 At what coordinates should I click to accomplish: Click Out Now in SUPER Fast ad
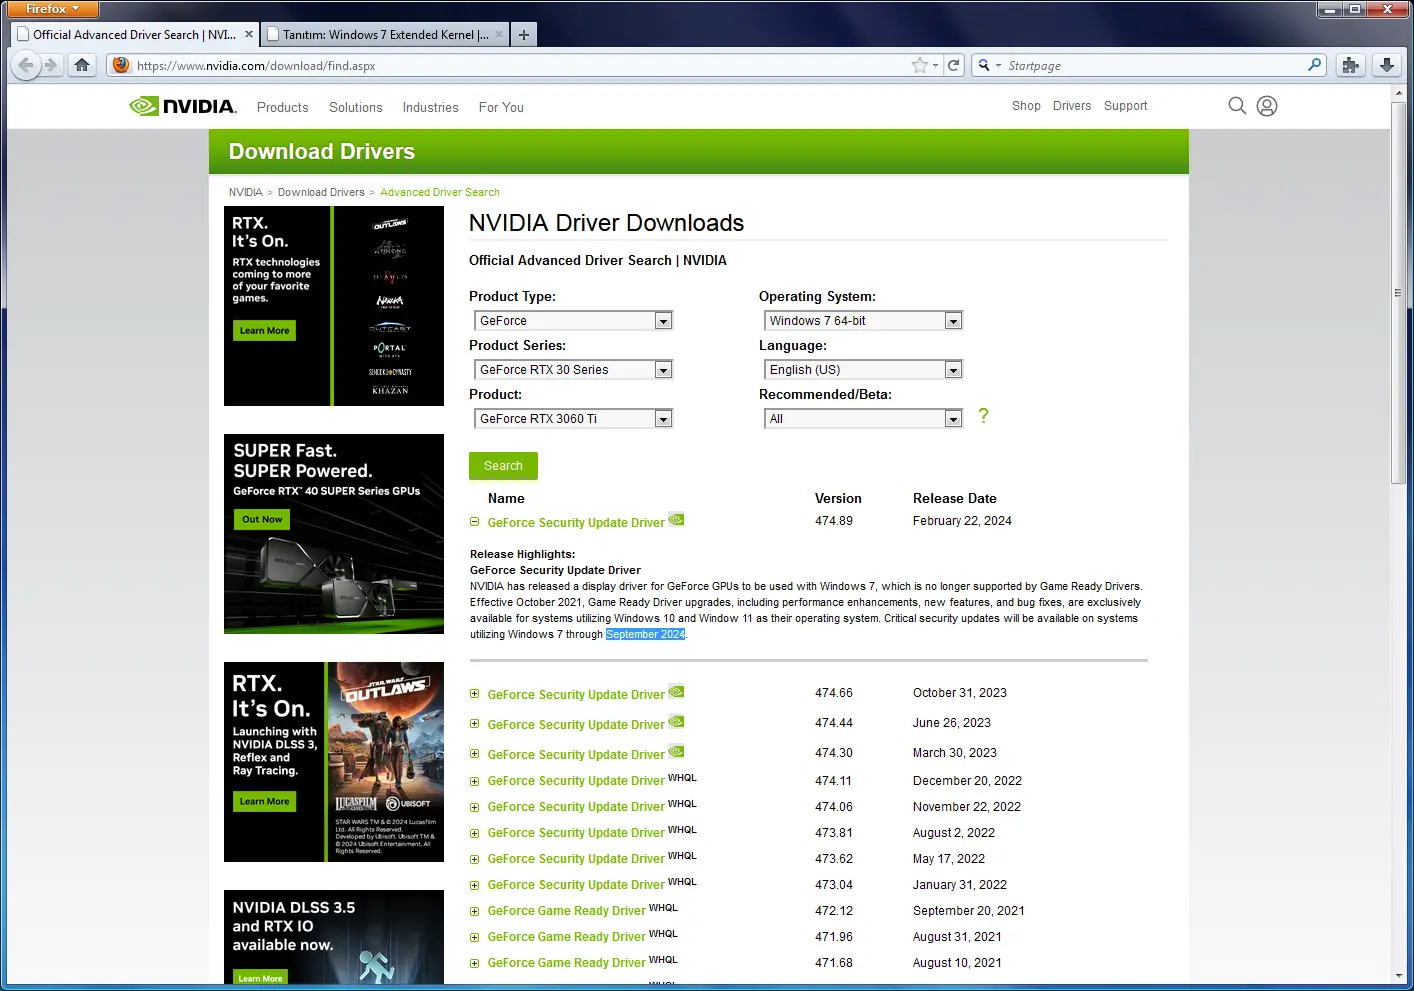pyautogui.click(x=262, y=519)
